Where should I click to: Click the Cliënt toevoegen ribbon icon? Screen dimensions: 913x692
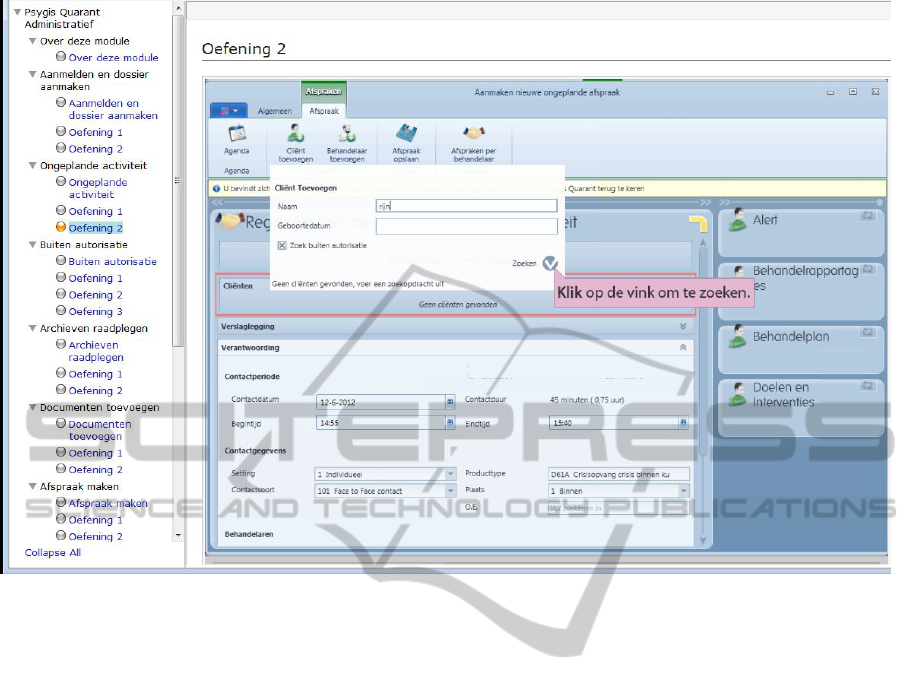[295, 134]
